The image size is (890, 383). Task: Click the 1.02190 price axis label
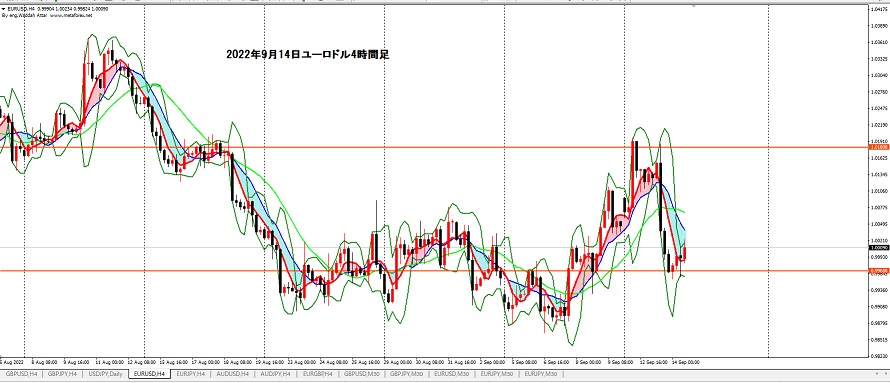pos(879,125)
